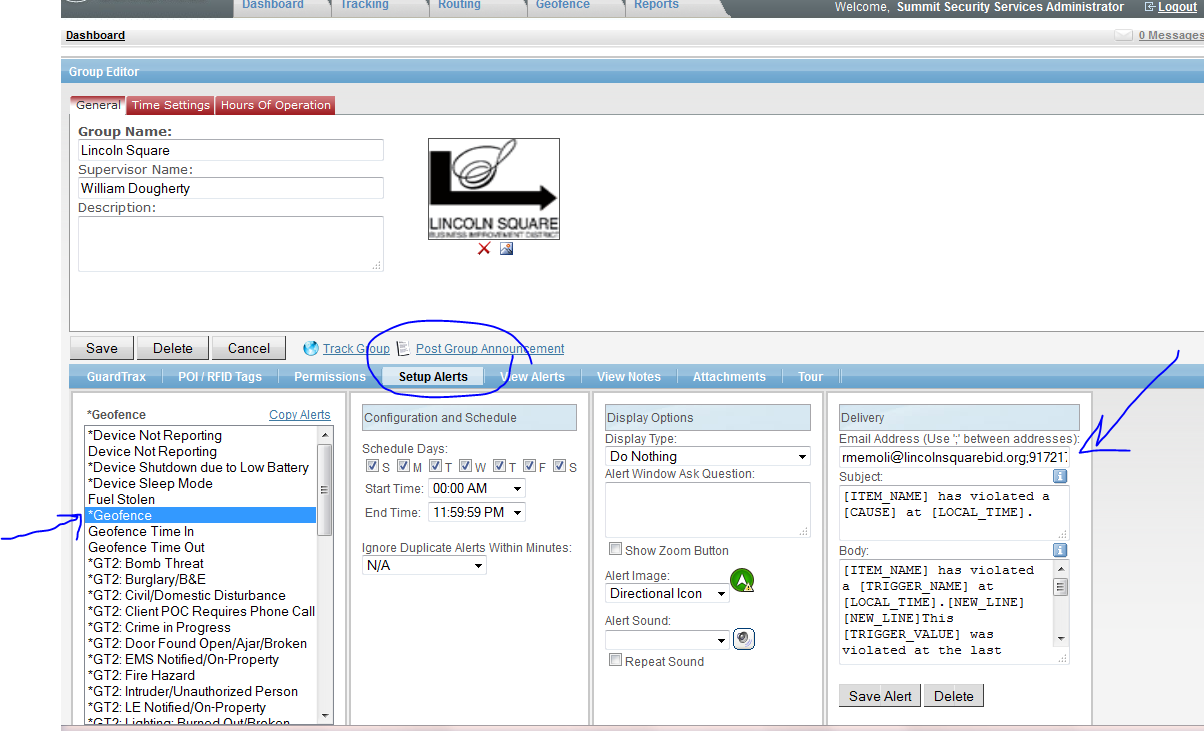Open the View Alerts tab
The image size is (1204, 731).
coord(532,377)
